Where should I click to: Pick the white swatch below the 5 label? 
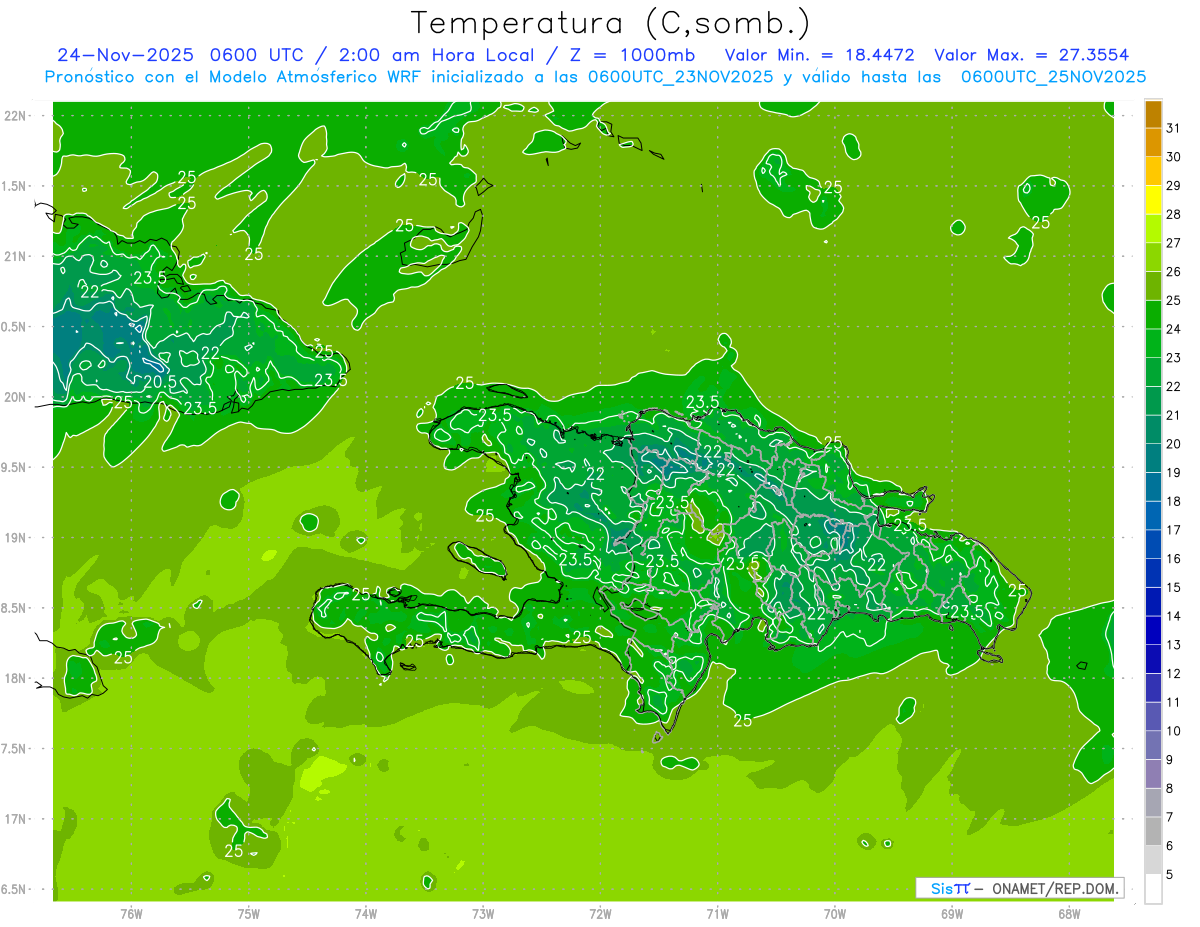pyautogui.click(x=1153, y=889)
